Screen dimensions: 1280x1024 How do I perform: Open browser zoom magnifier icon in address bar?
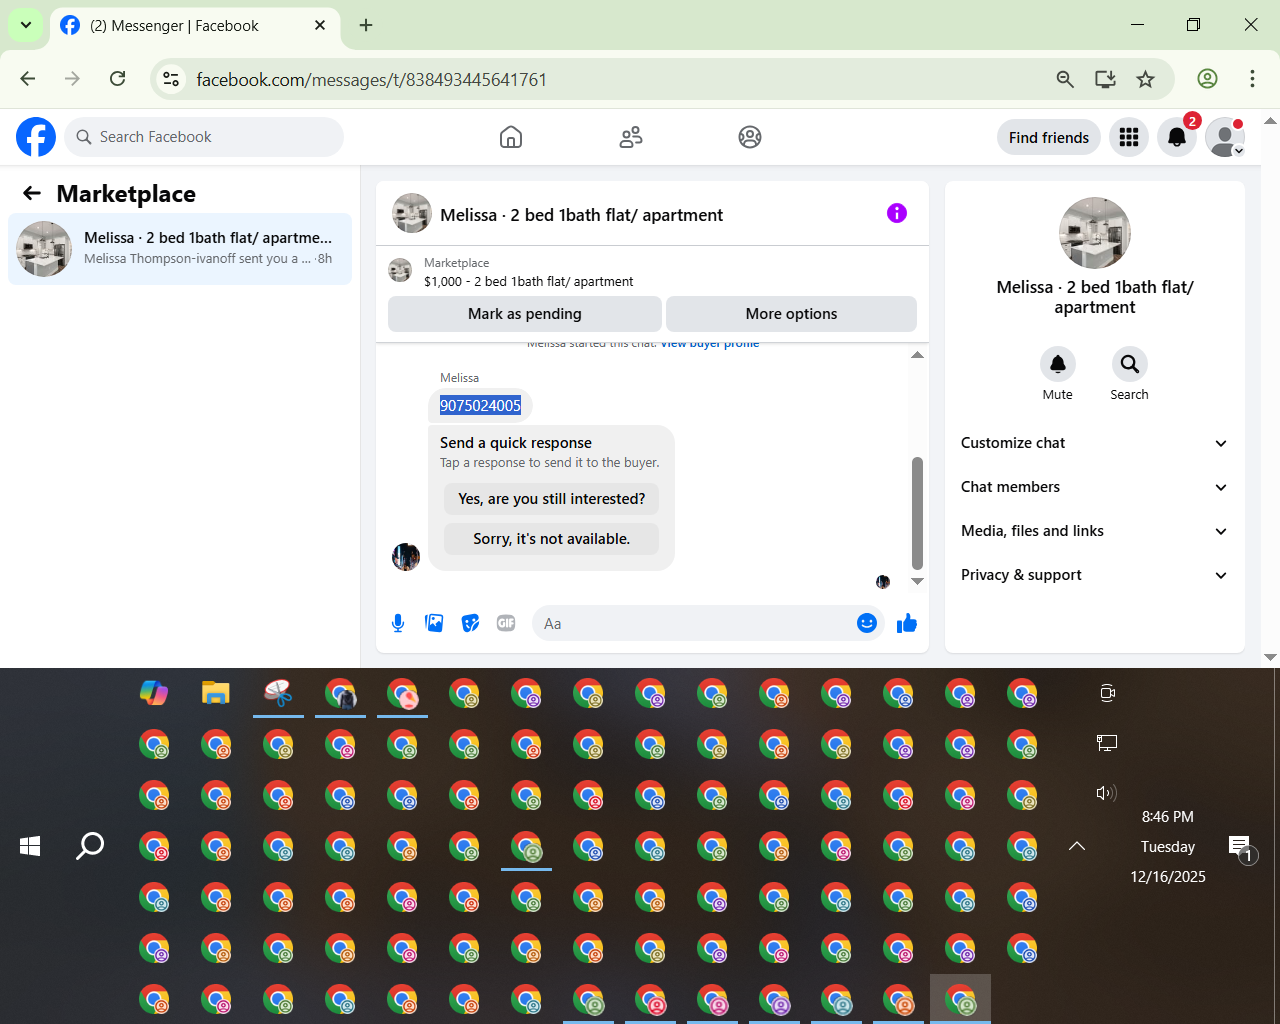[1065, 79]
